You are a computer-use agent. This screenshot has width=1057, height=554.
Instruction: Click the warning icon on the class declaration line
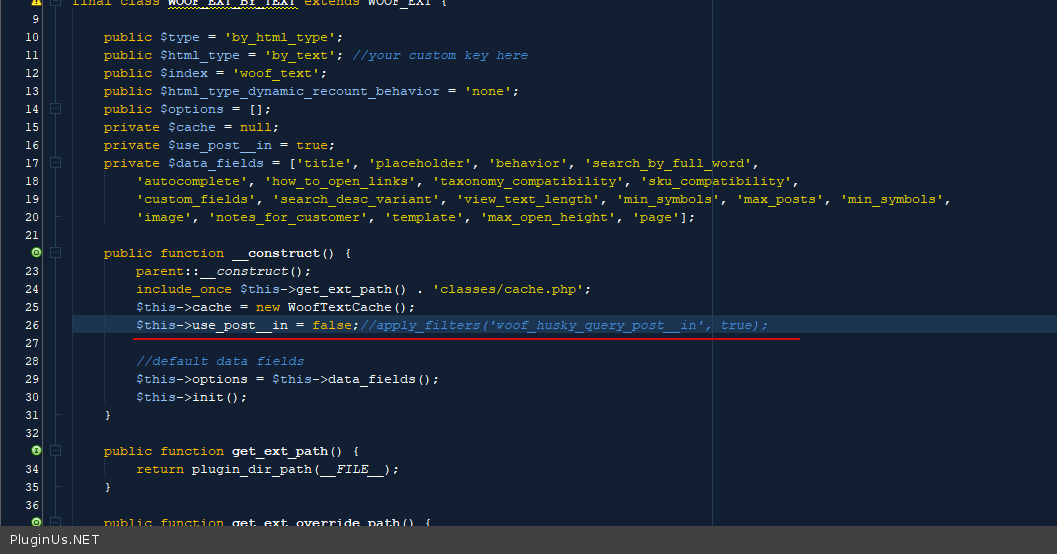37,3
